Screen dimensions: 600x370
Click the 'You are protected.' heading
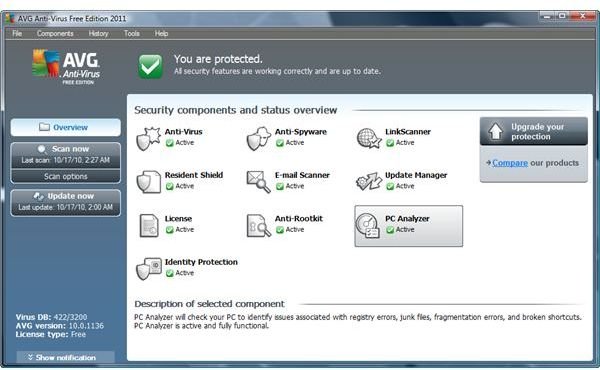218,59
